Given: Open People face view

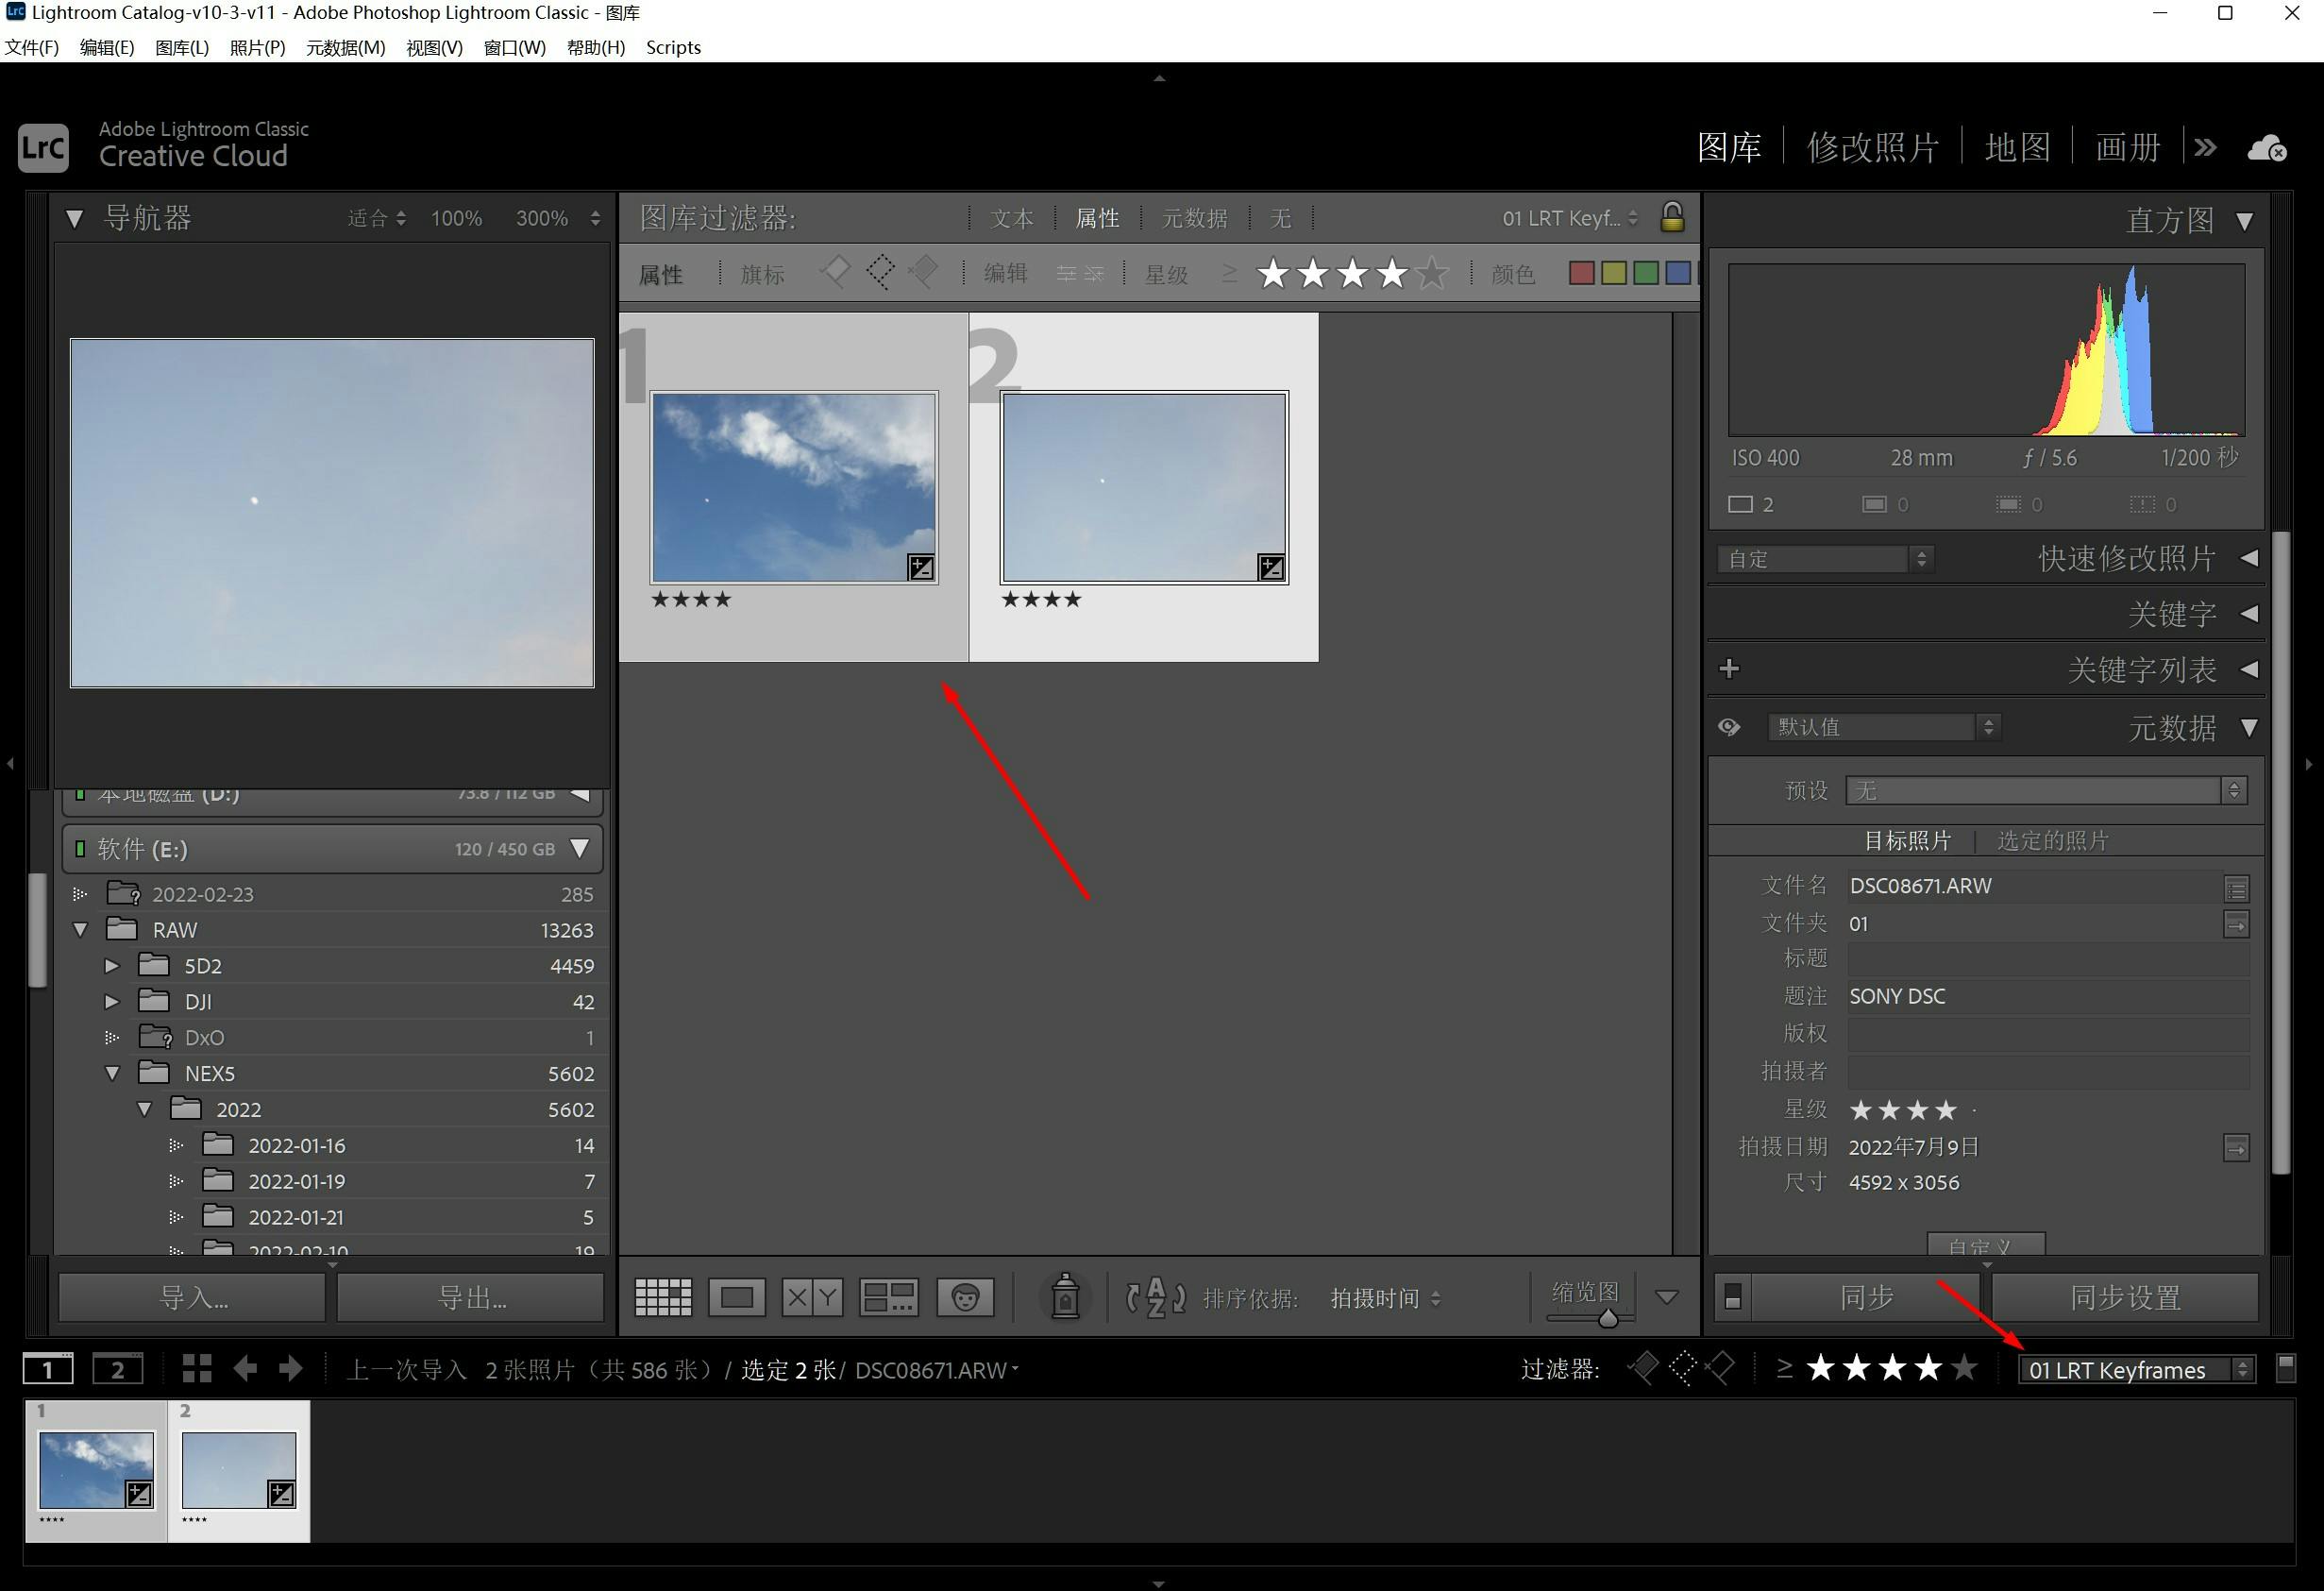Looking at the screenshot, I should tap(964, 1297).
